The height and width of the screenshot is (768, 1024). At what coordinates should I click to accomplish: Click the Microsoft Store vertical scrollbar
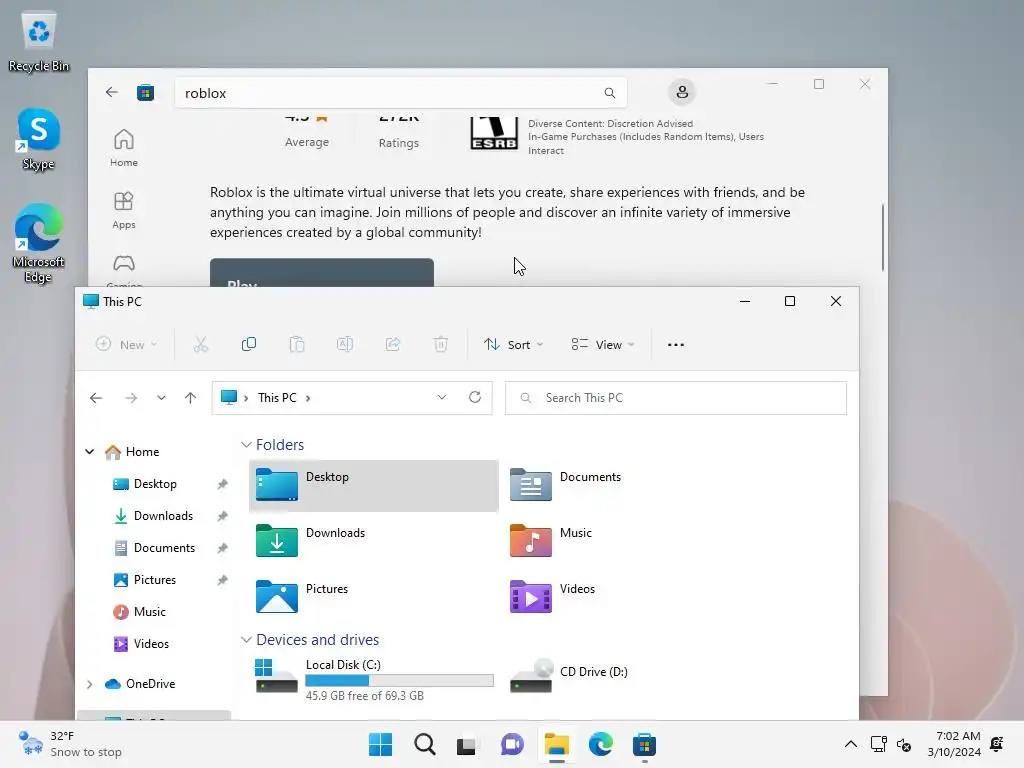point(882,236)
